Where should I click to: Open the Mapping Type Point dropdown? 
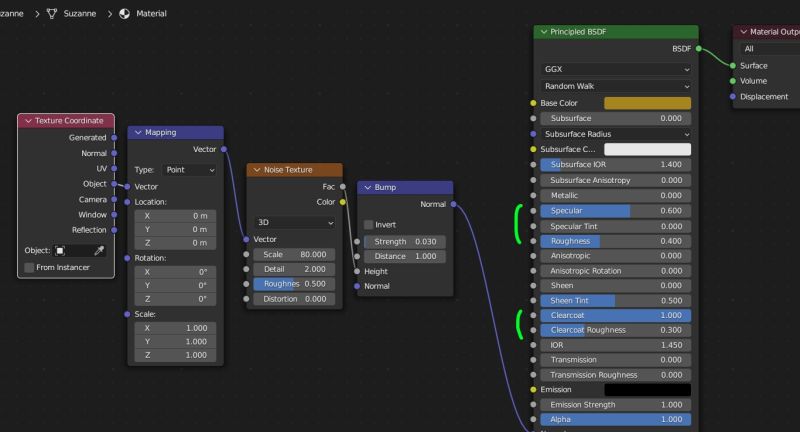point(189,170)
